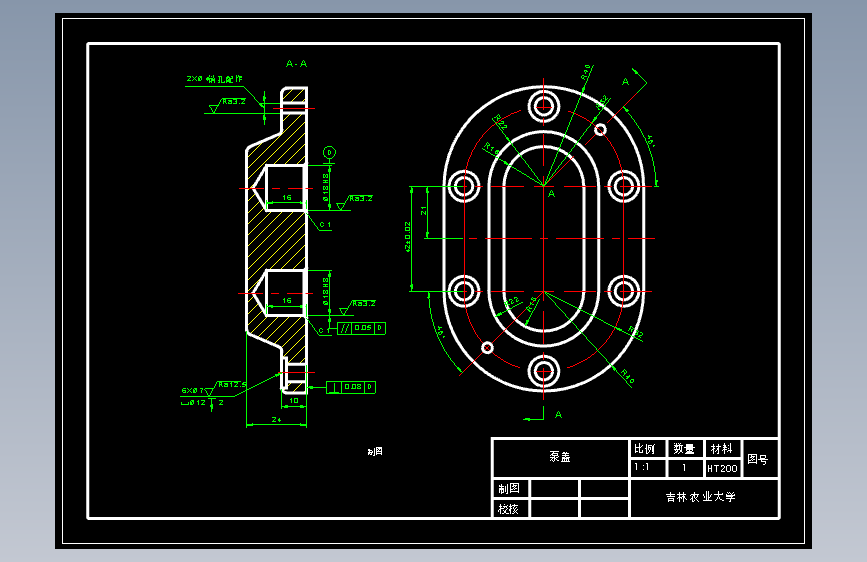
Task: Click the 制图 cell in title block
Action: coord(510,488)
